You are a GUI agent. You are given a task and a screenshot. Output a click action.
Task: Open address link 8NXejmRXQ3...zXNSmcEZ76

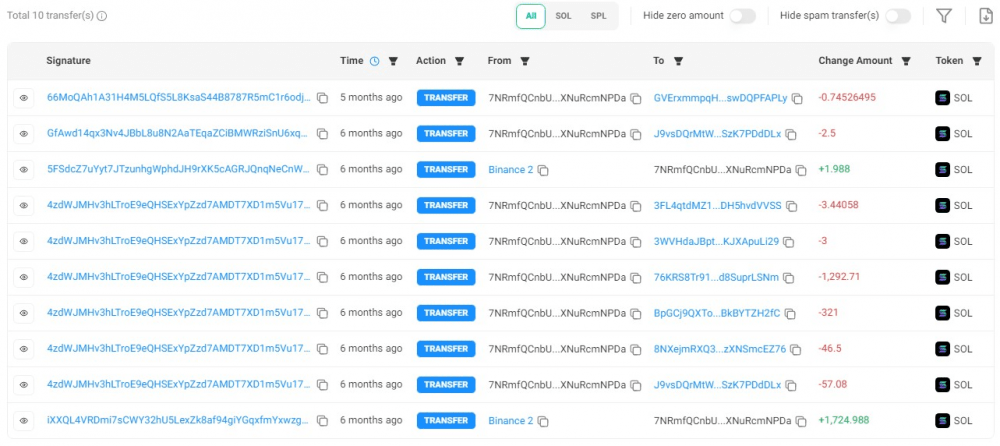coord(719,349)
